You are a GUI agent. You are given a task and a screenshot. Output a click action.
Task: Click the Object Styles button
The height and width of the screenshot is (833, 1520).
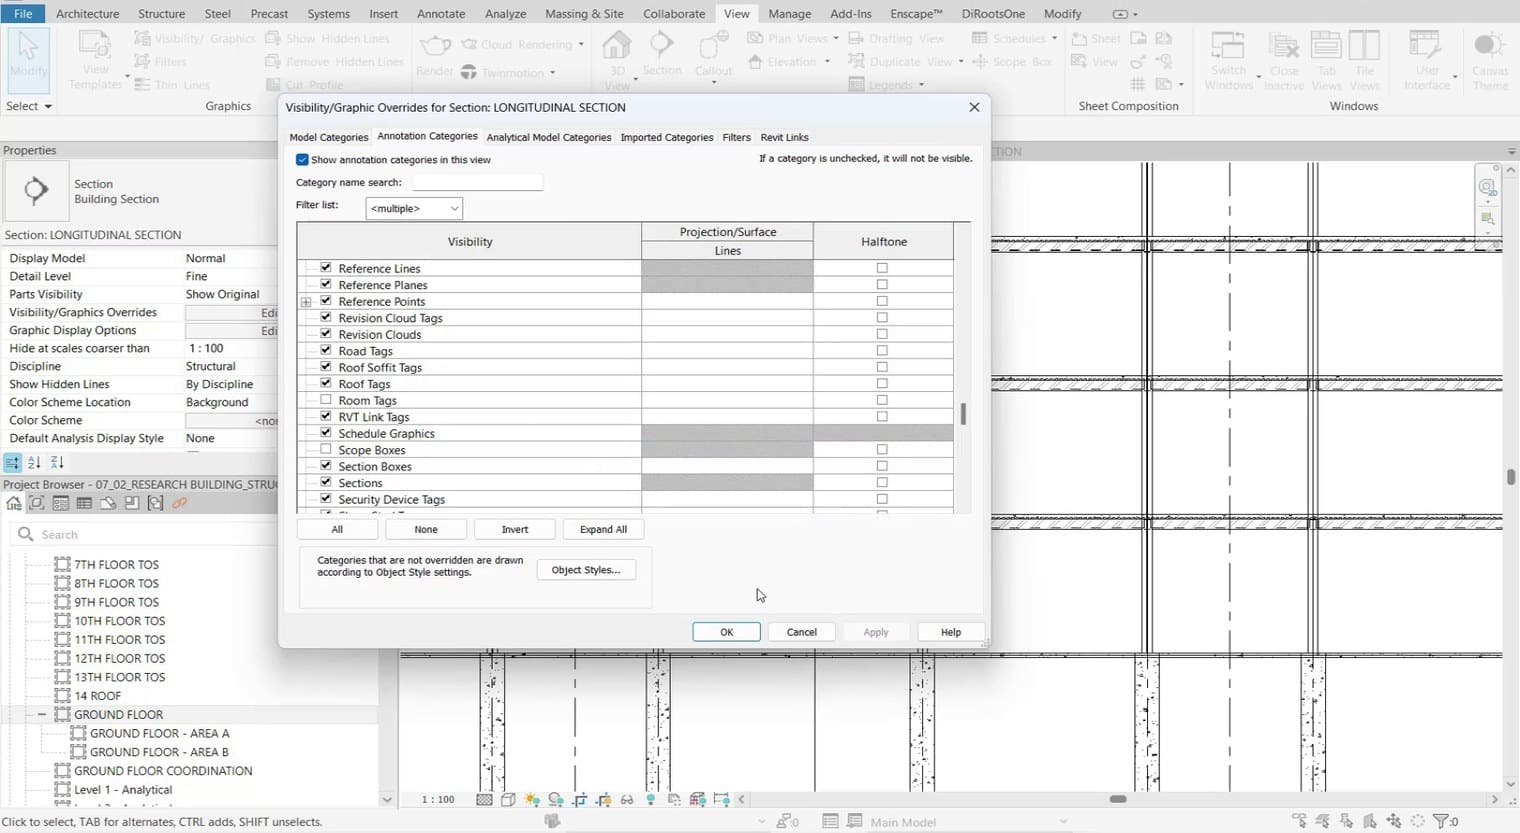(586, 570)
